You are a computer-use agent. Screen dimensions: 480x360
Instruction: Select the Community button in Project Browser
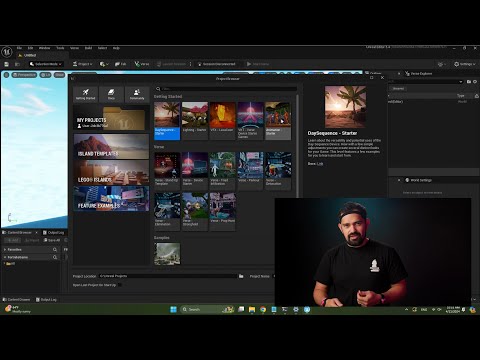tap(137, 94)
